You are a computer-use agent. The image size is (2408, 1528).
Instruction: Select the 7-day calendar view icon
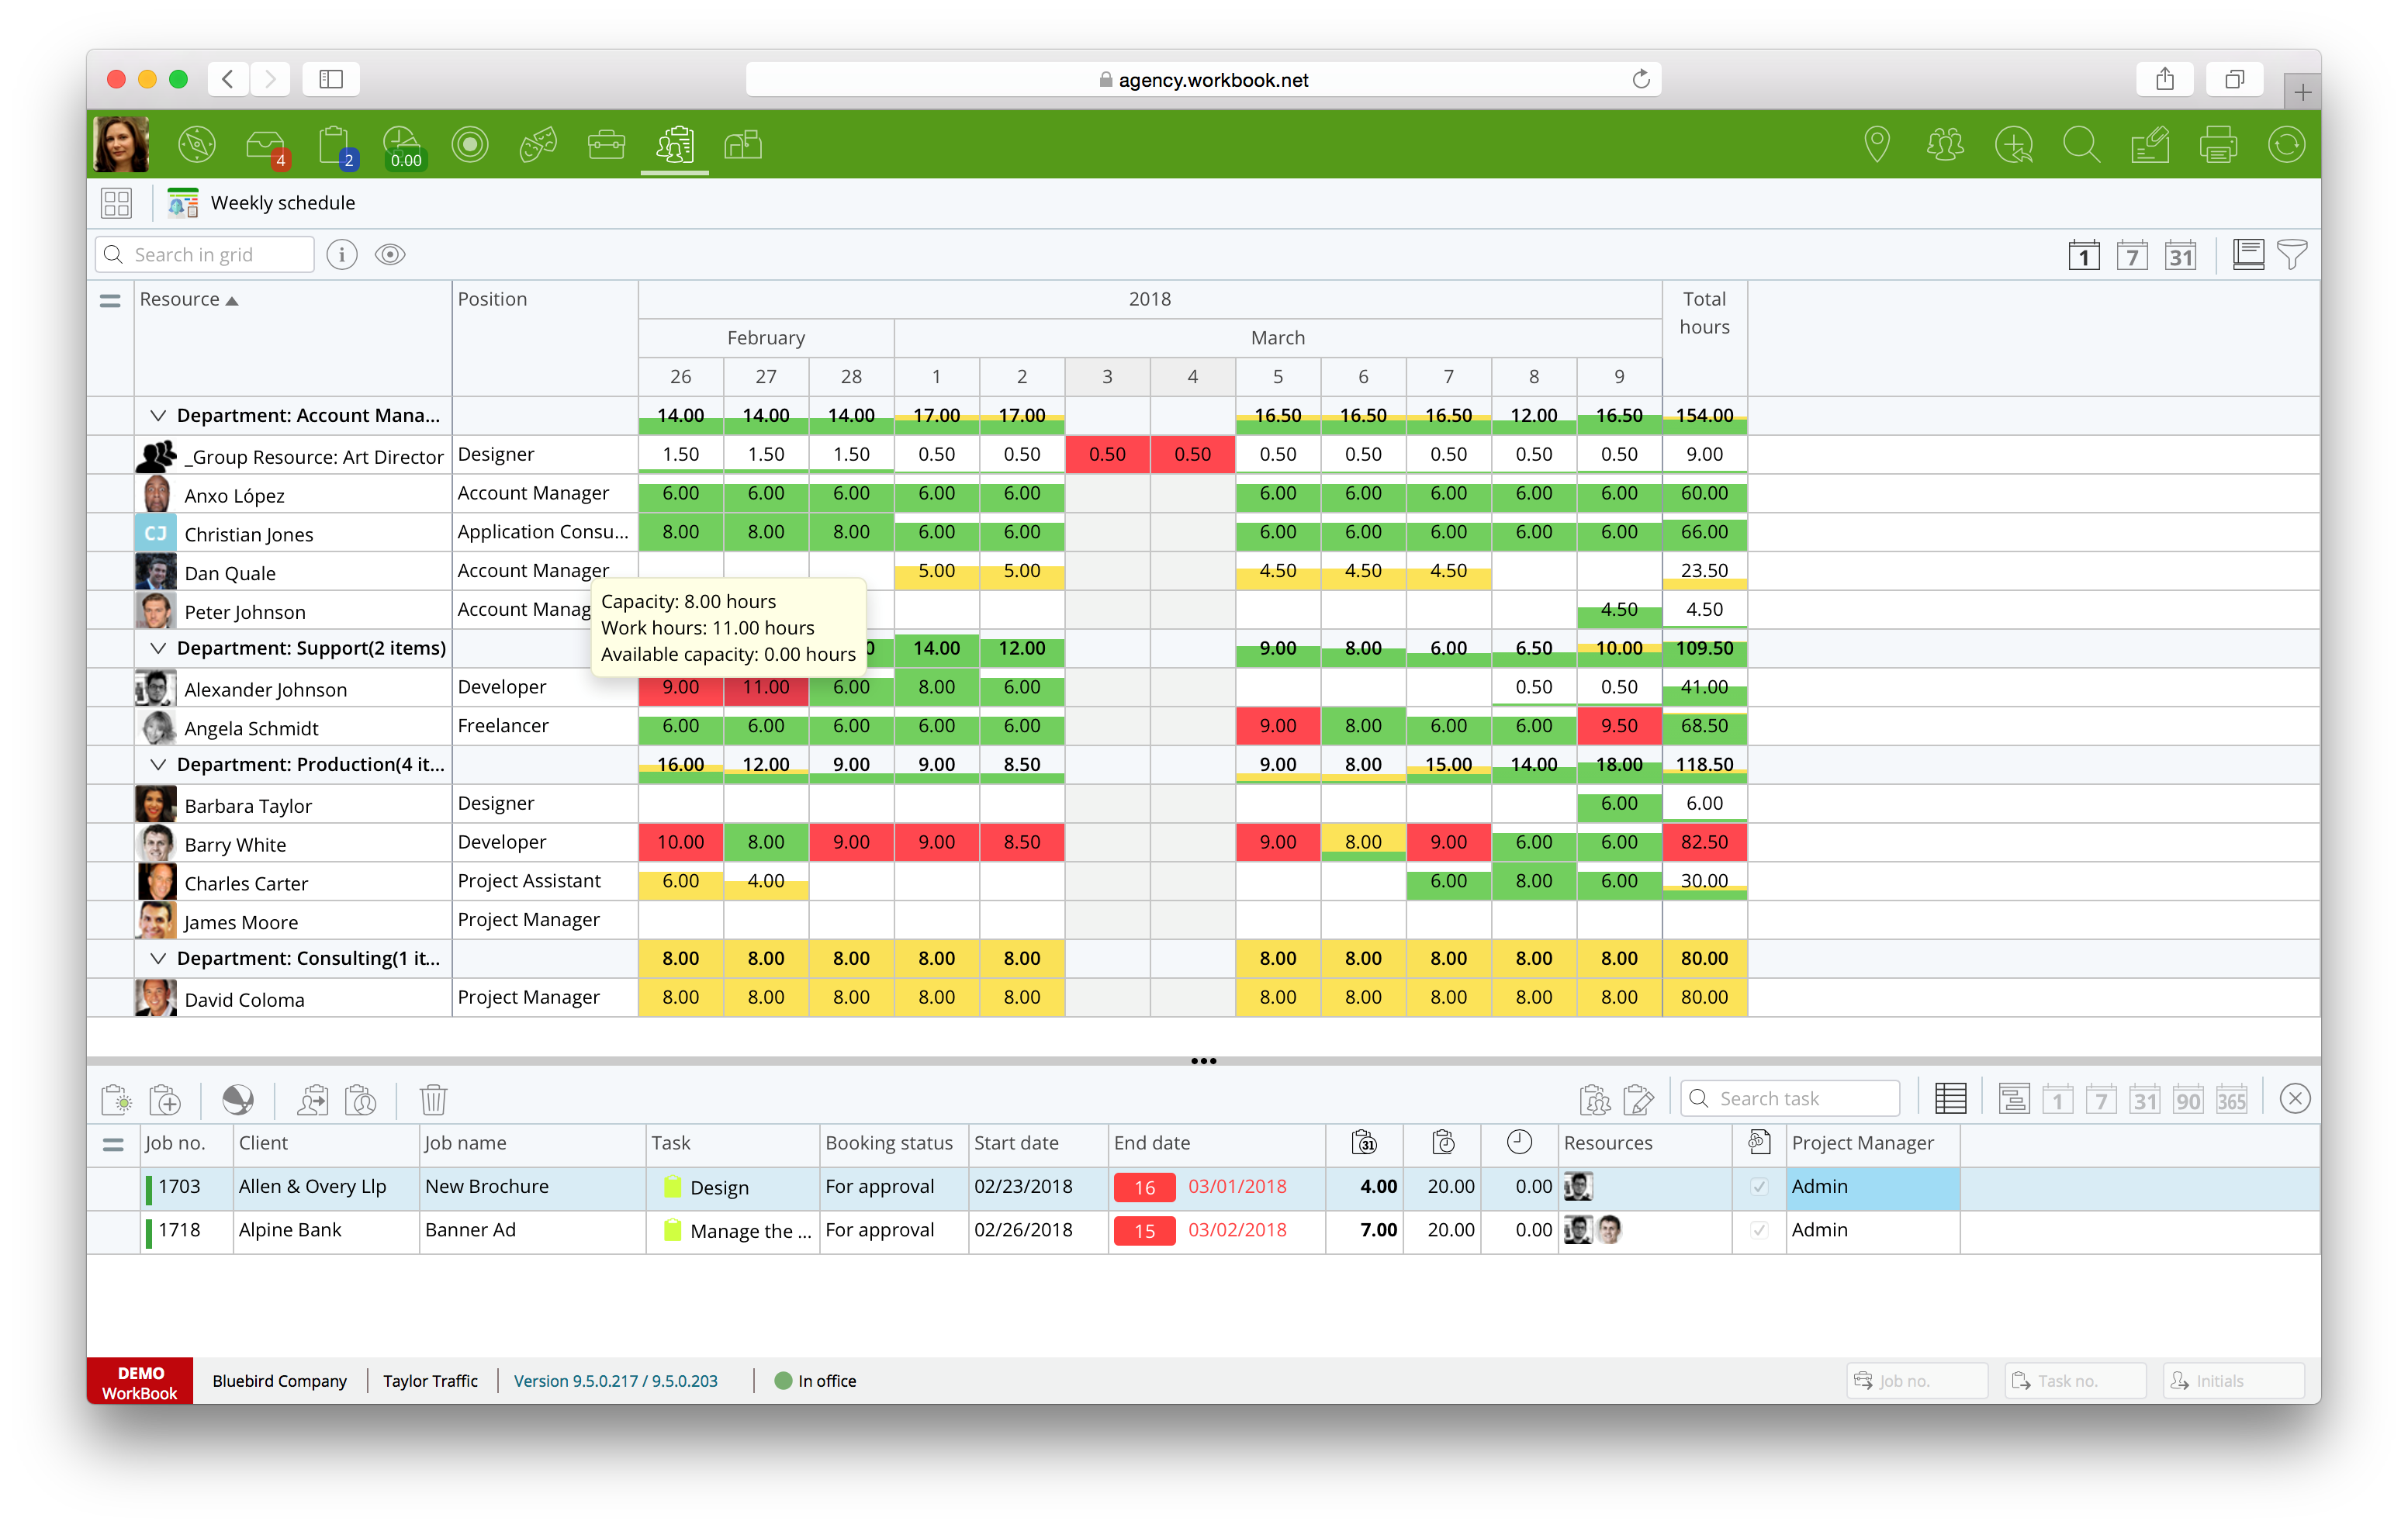click(2132, 256)
